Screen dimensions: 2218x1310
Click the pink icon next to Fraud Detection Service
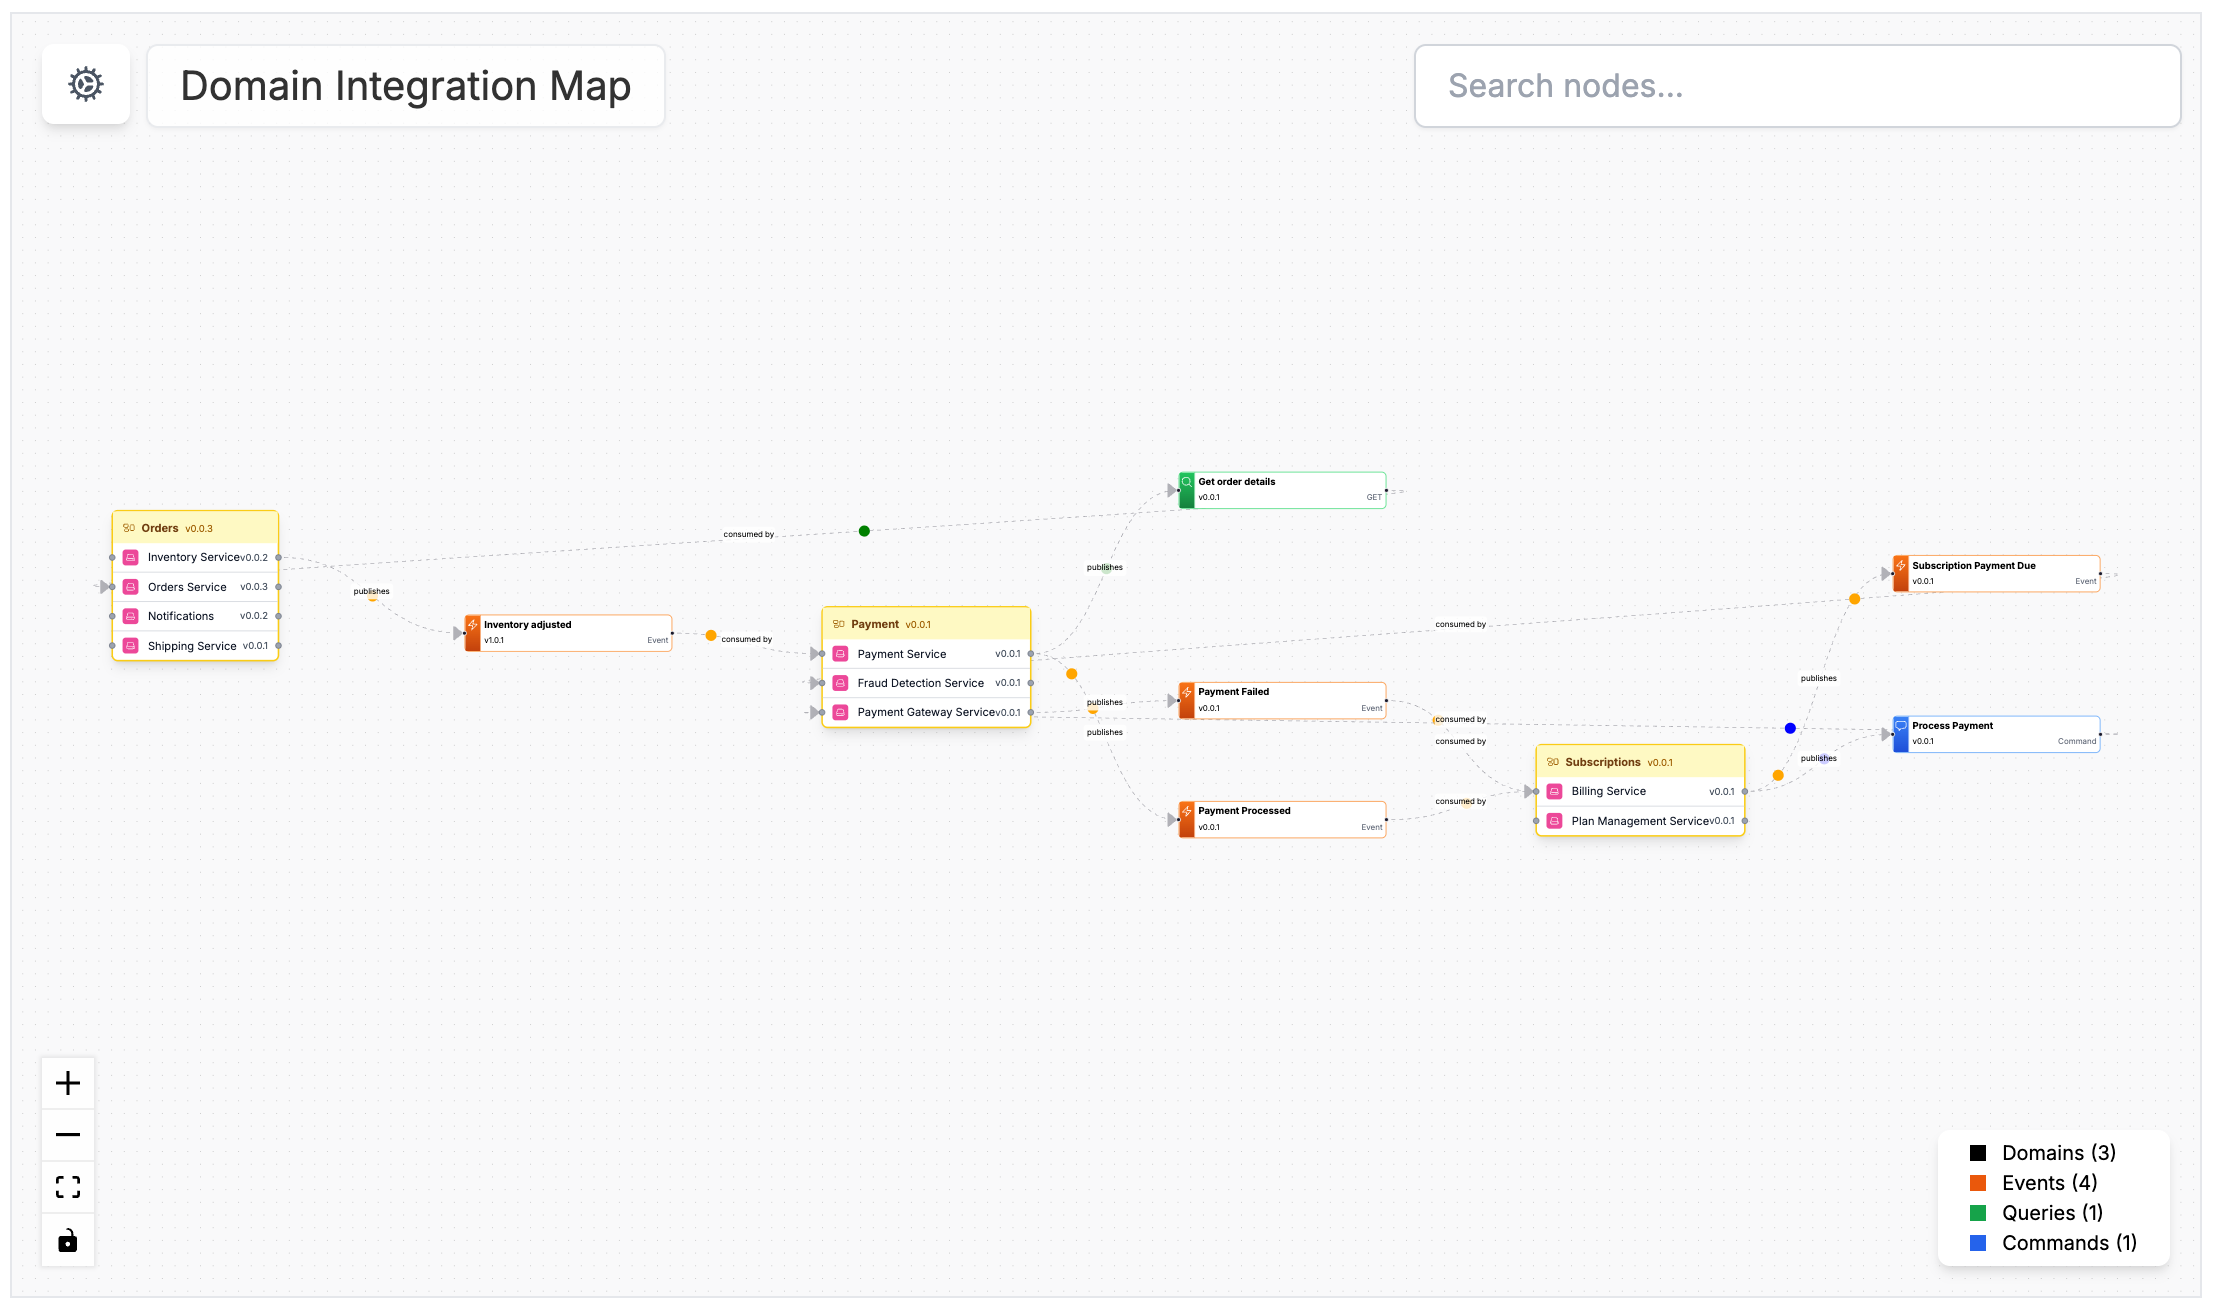coord(841,683)
